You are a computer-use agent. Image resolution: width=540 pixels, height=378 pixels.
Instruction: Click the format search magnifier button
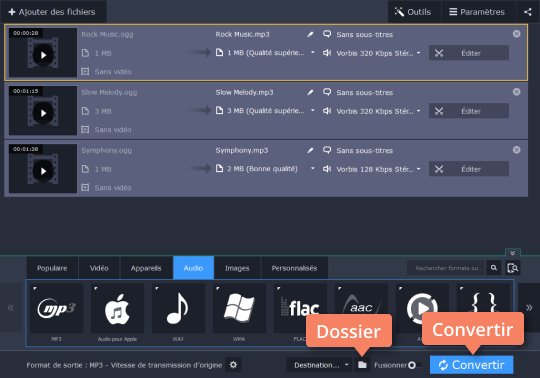coord(494,268)
